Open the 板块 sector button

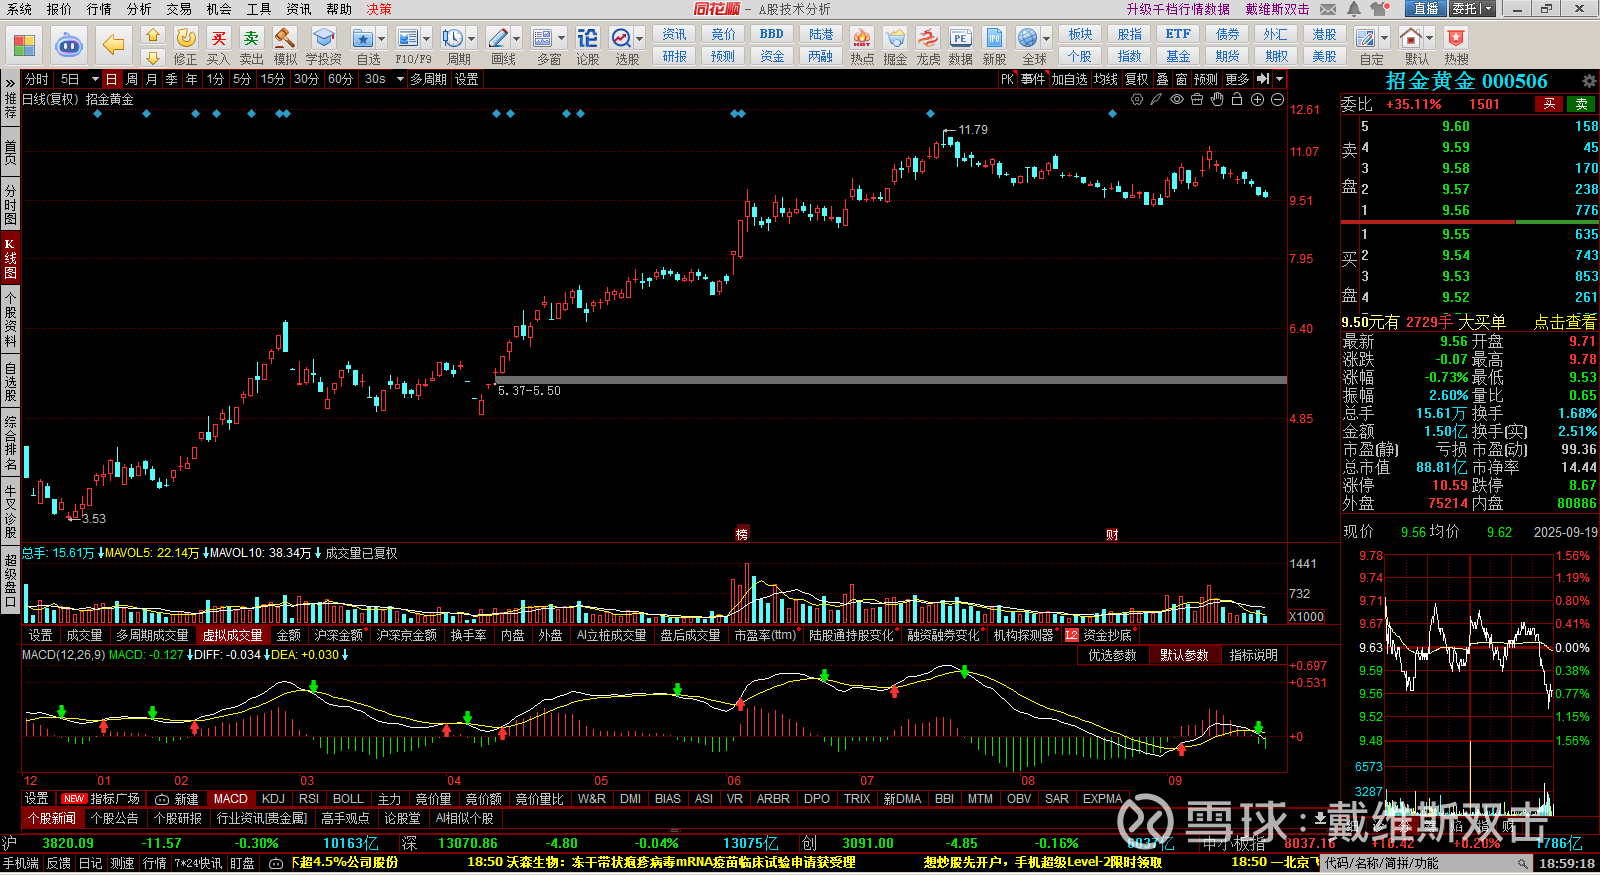pos(1080,34)
